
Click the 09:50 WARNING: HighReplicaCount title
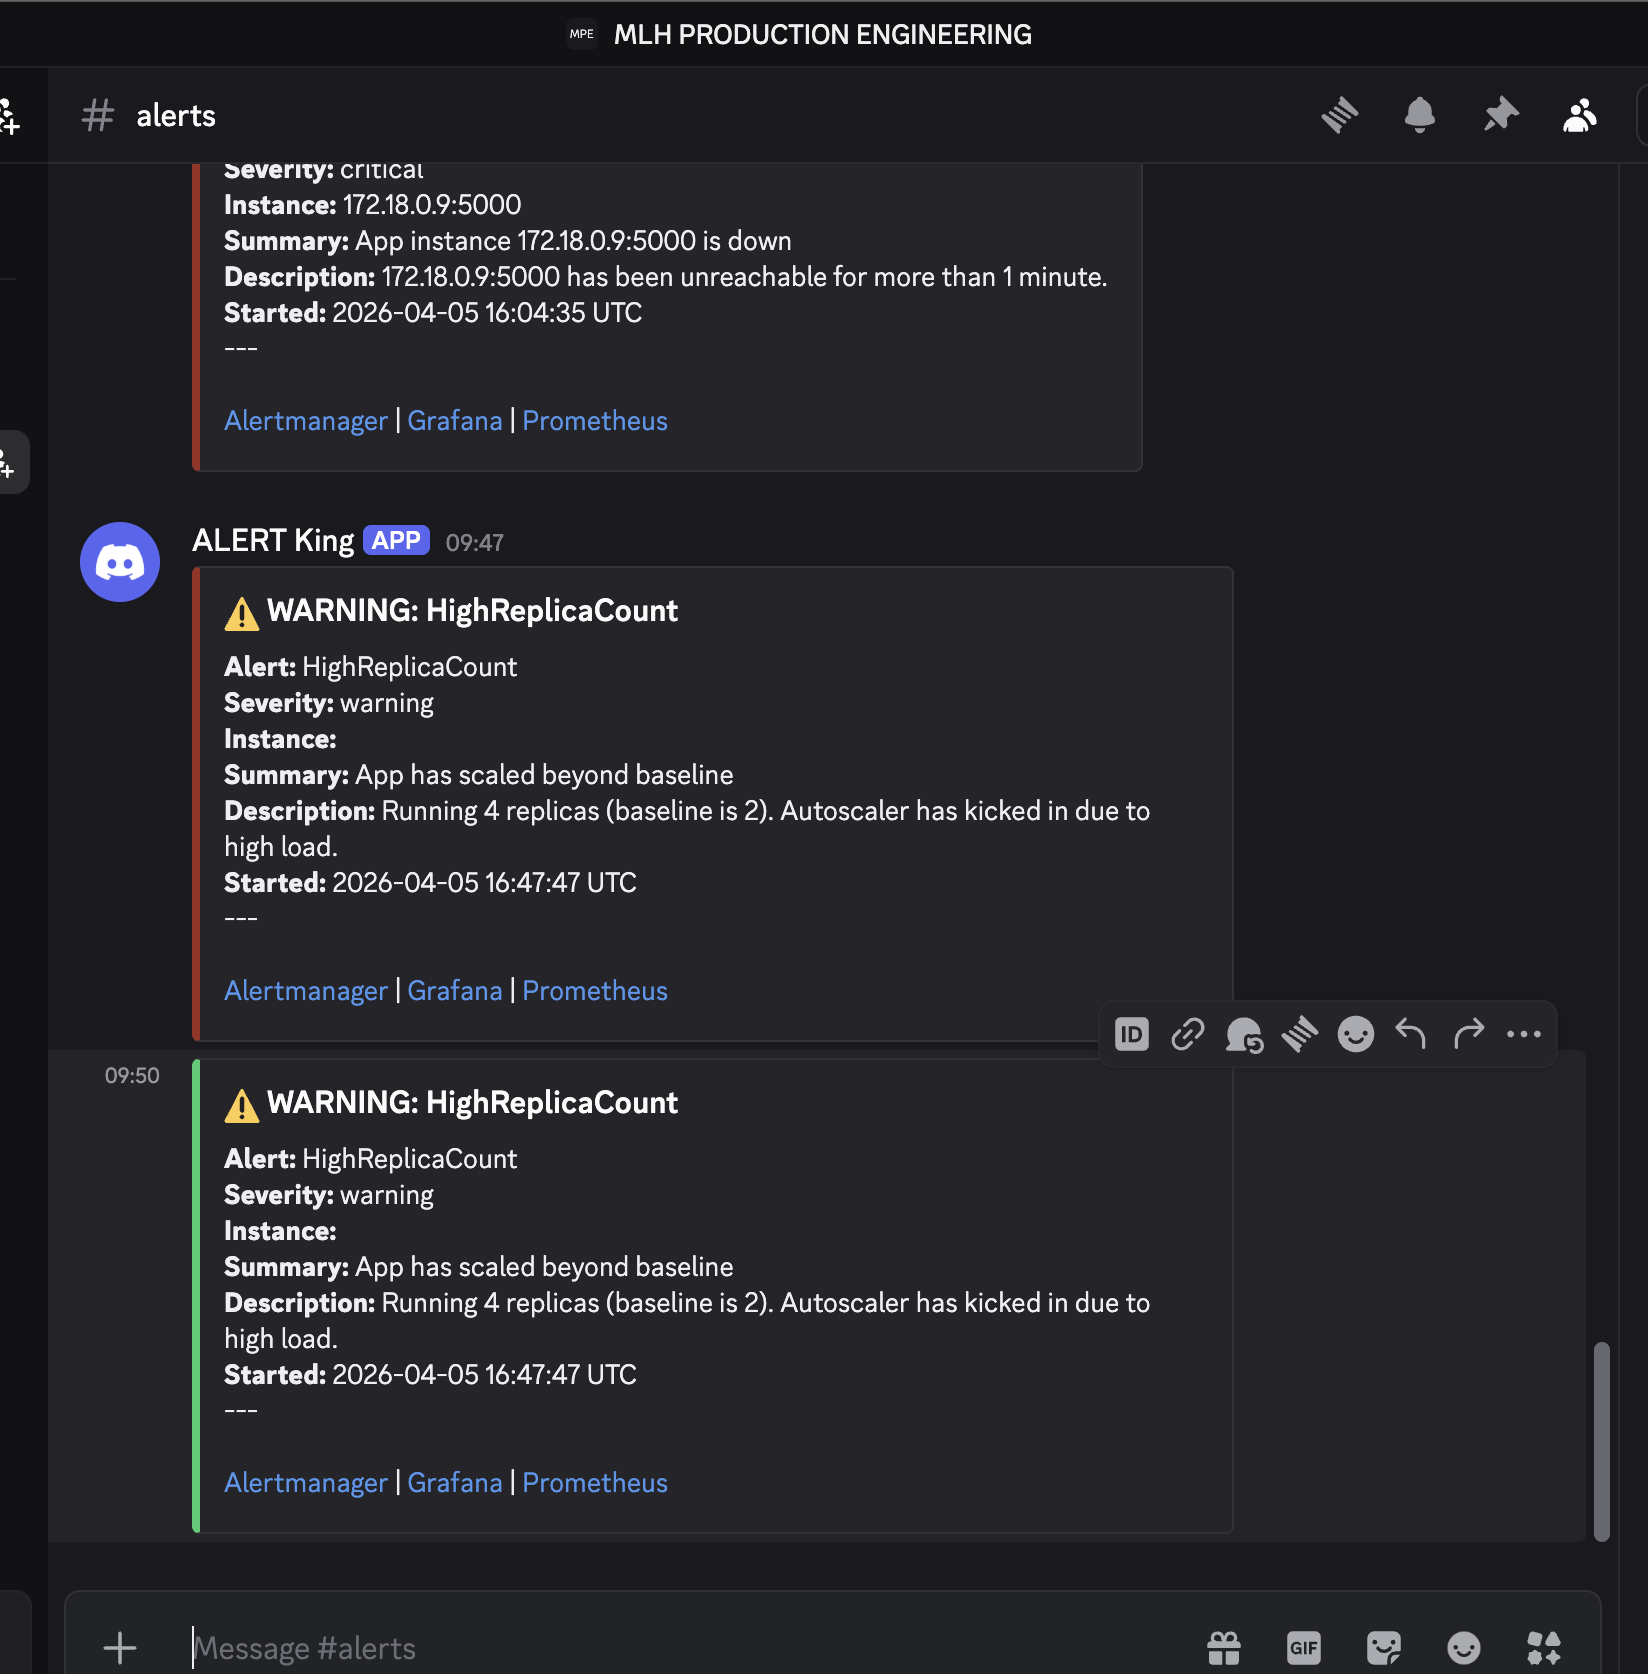pyautogui.click(x=472, y=1103)
